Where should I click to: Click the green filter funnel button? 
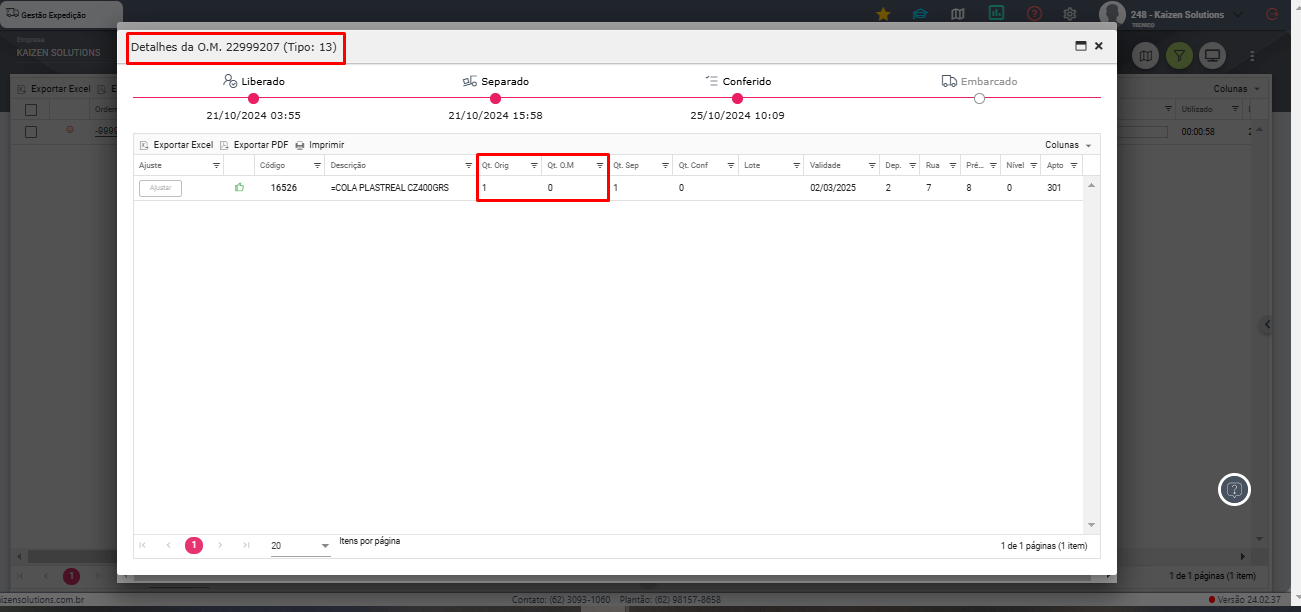click(x=1178, y=56)
